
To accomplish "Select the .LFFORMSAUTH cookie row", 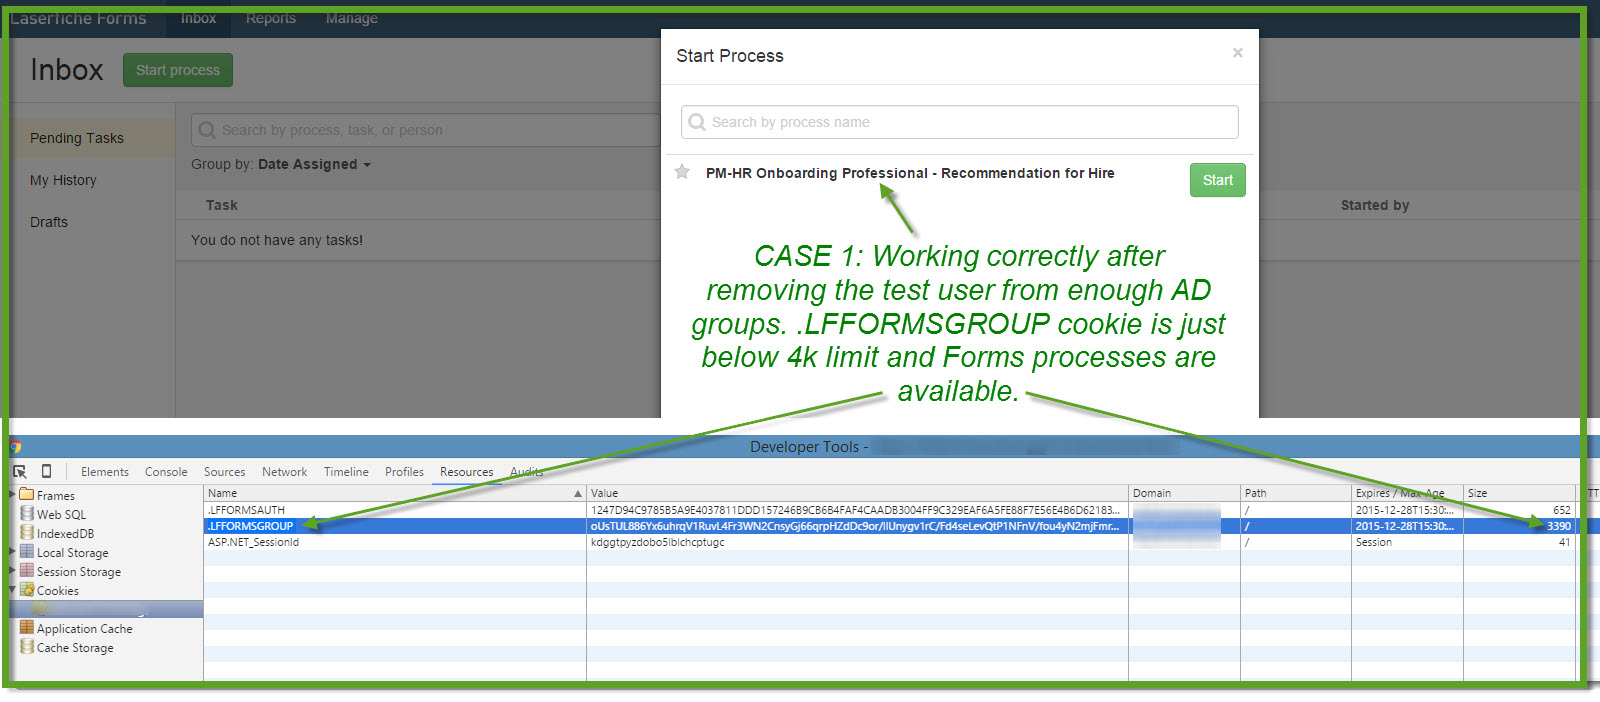I will point(890,510).
